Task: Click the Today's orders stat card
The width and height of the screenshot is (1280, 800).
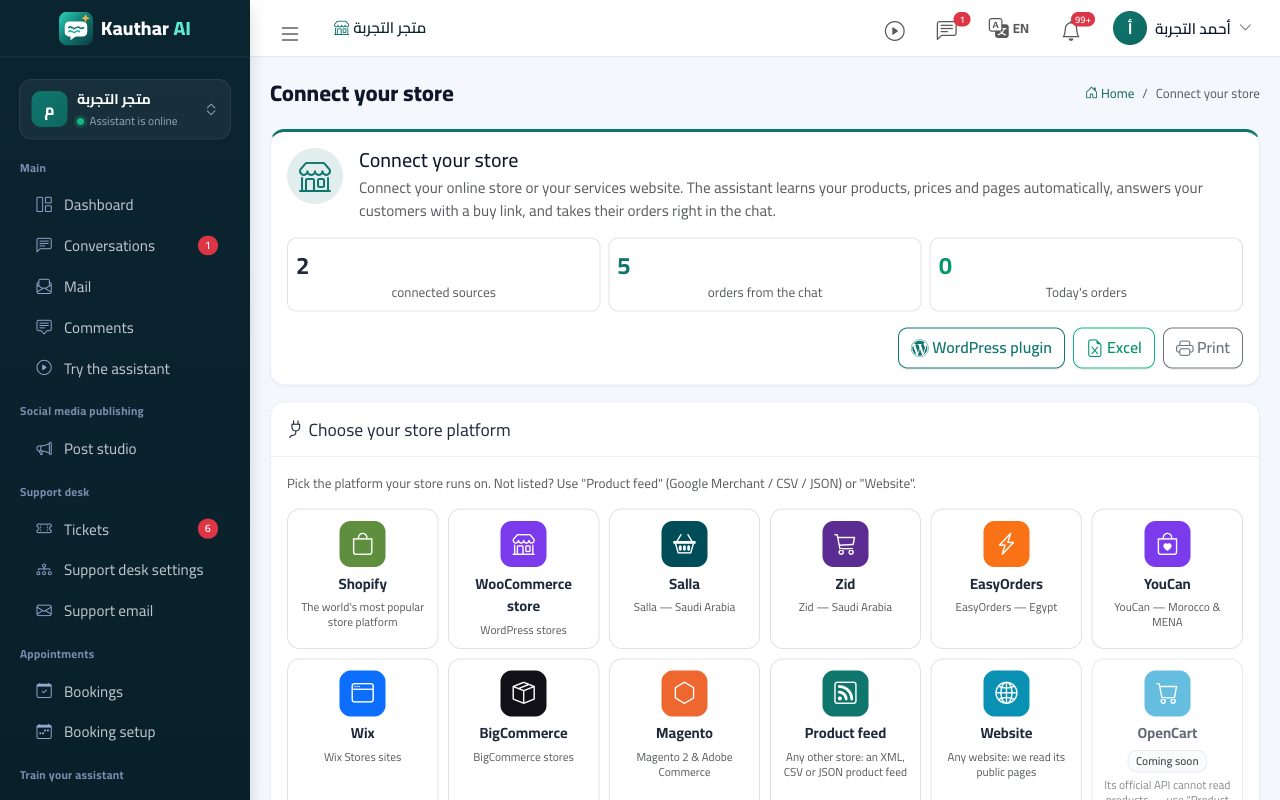Action: 1086,274
